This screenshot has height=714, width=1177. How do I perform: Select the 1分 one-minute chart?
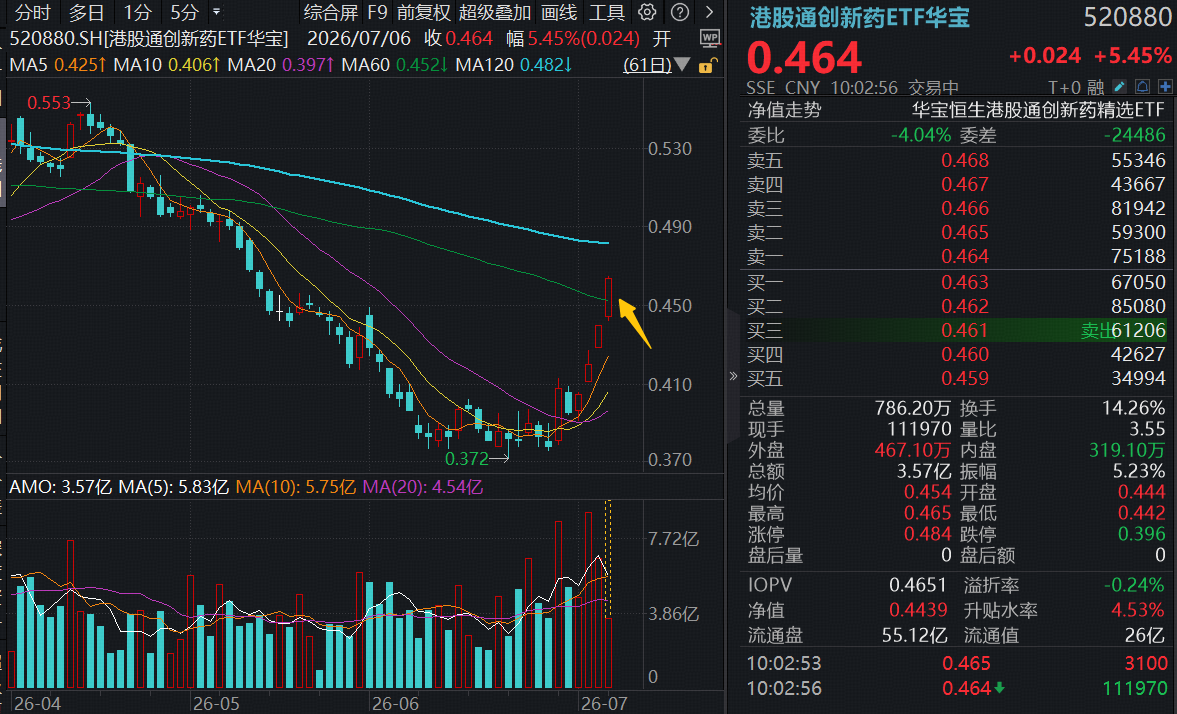tap(137, 12)
